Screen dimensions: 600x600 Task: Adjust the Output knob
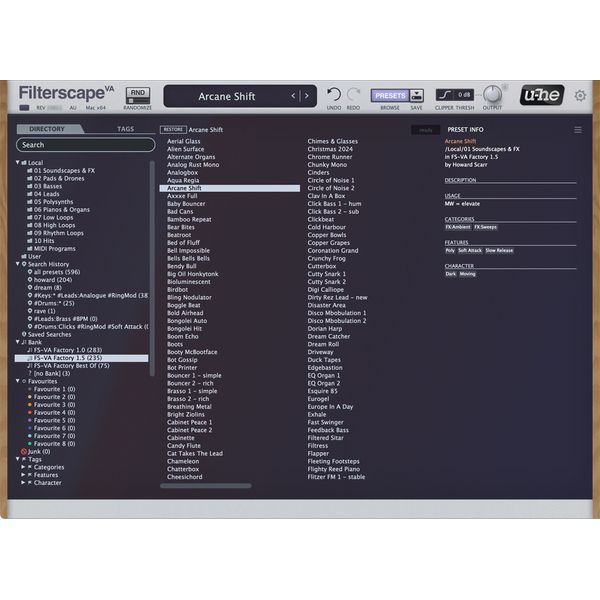pos(492,94)
